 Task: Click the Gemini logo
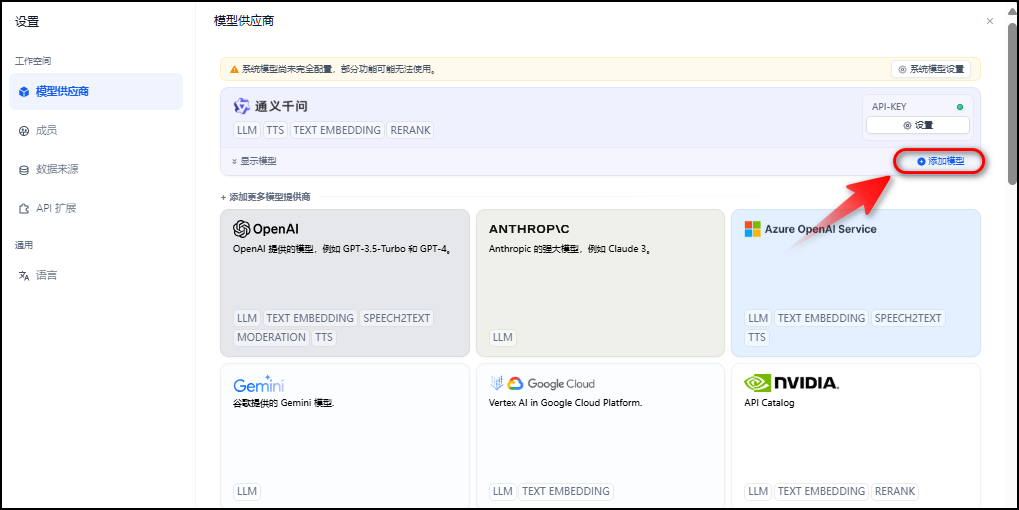coord(259,384)
